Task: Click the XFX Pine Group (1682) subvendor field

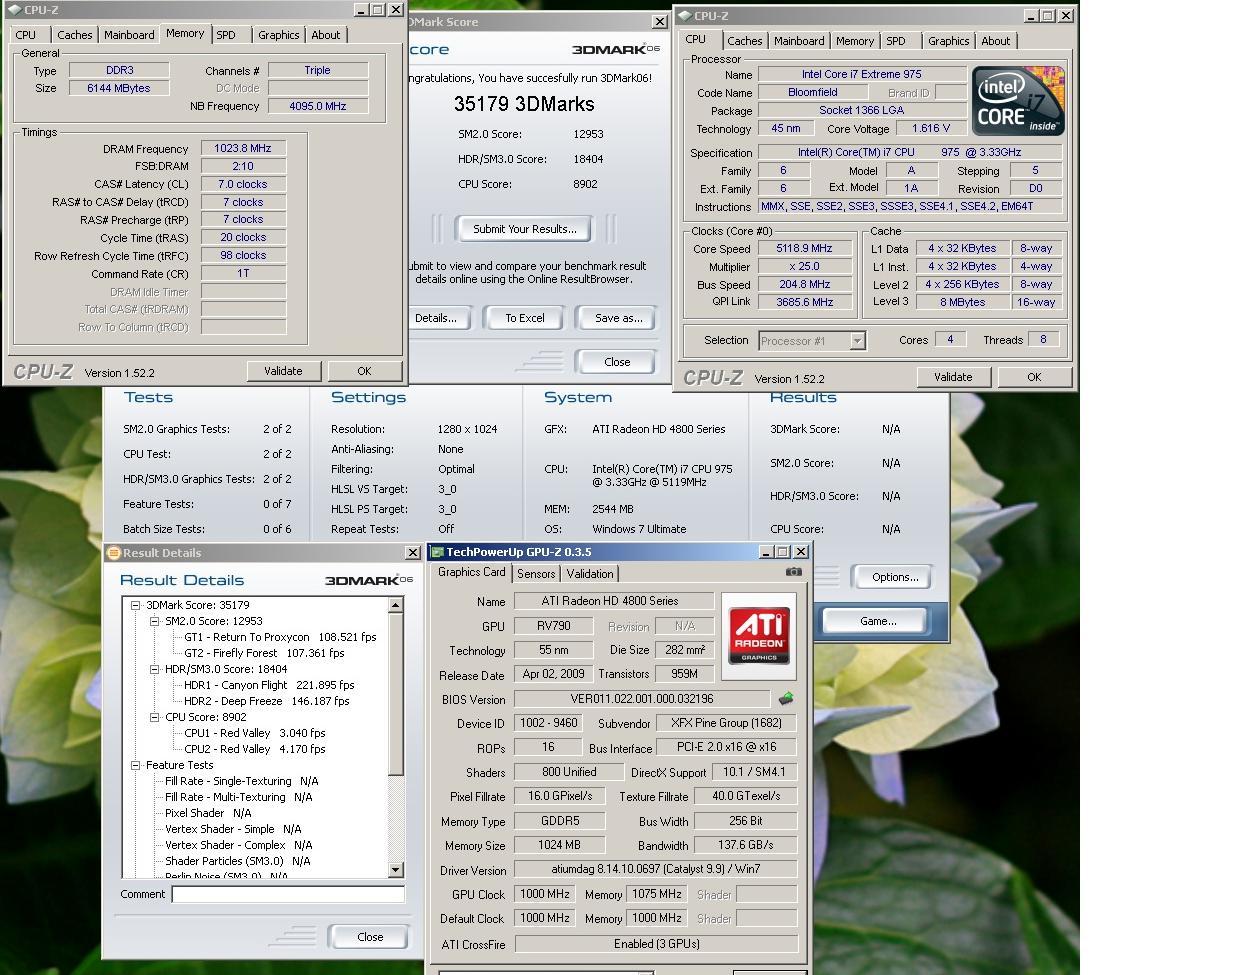Action: click(x=726, y=723)
